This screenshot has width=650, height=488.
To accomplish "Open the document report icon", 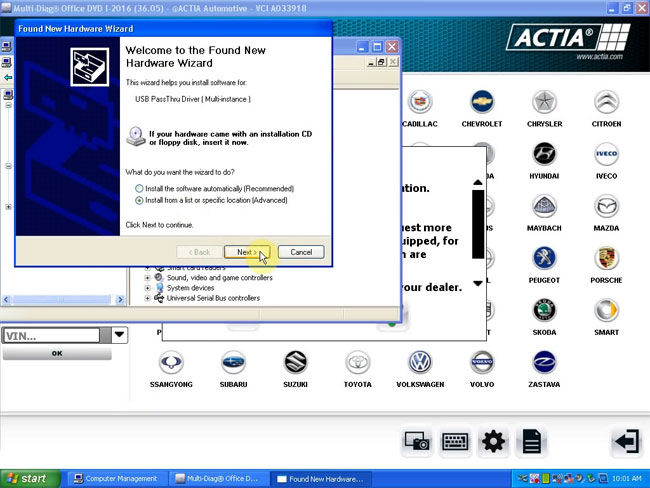I will (x=532, y=441).
